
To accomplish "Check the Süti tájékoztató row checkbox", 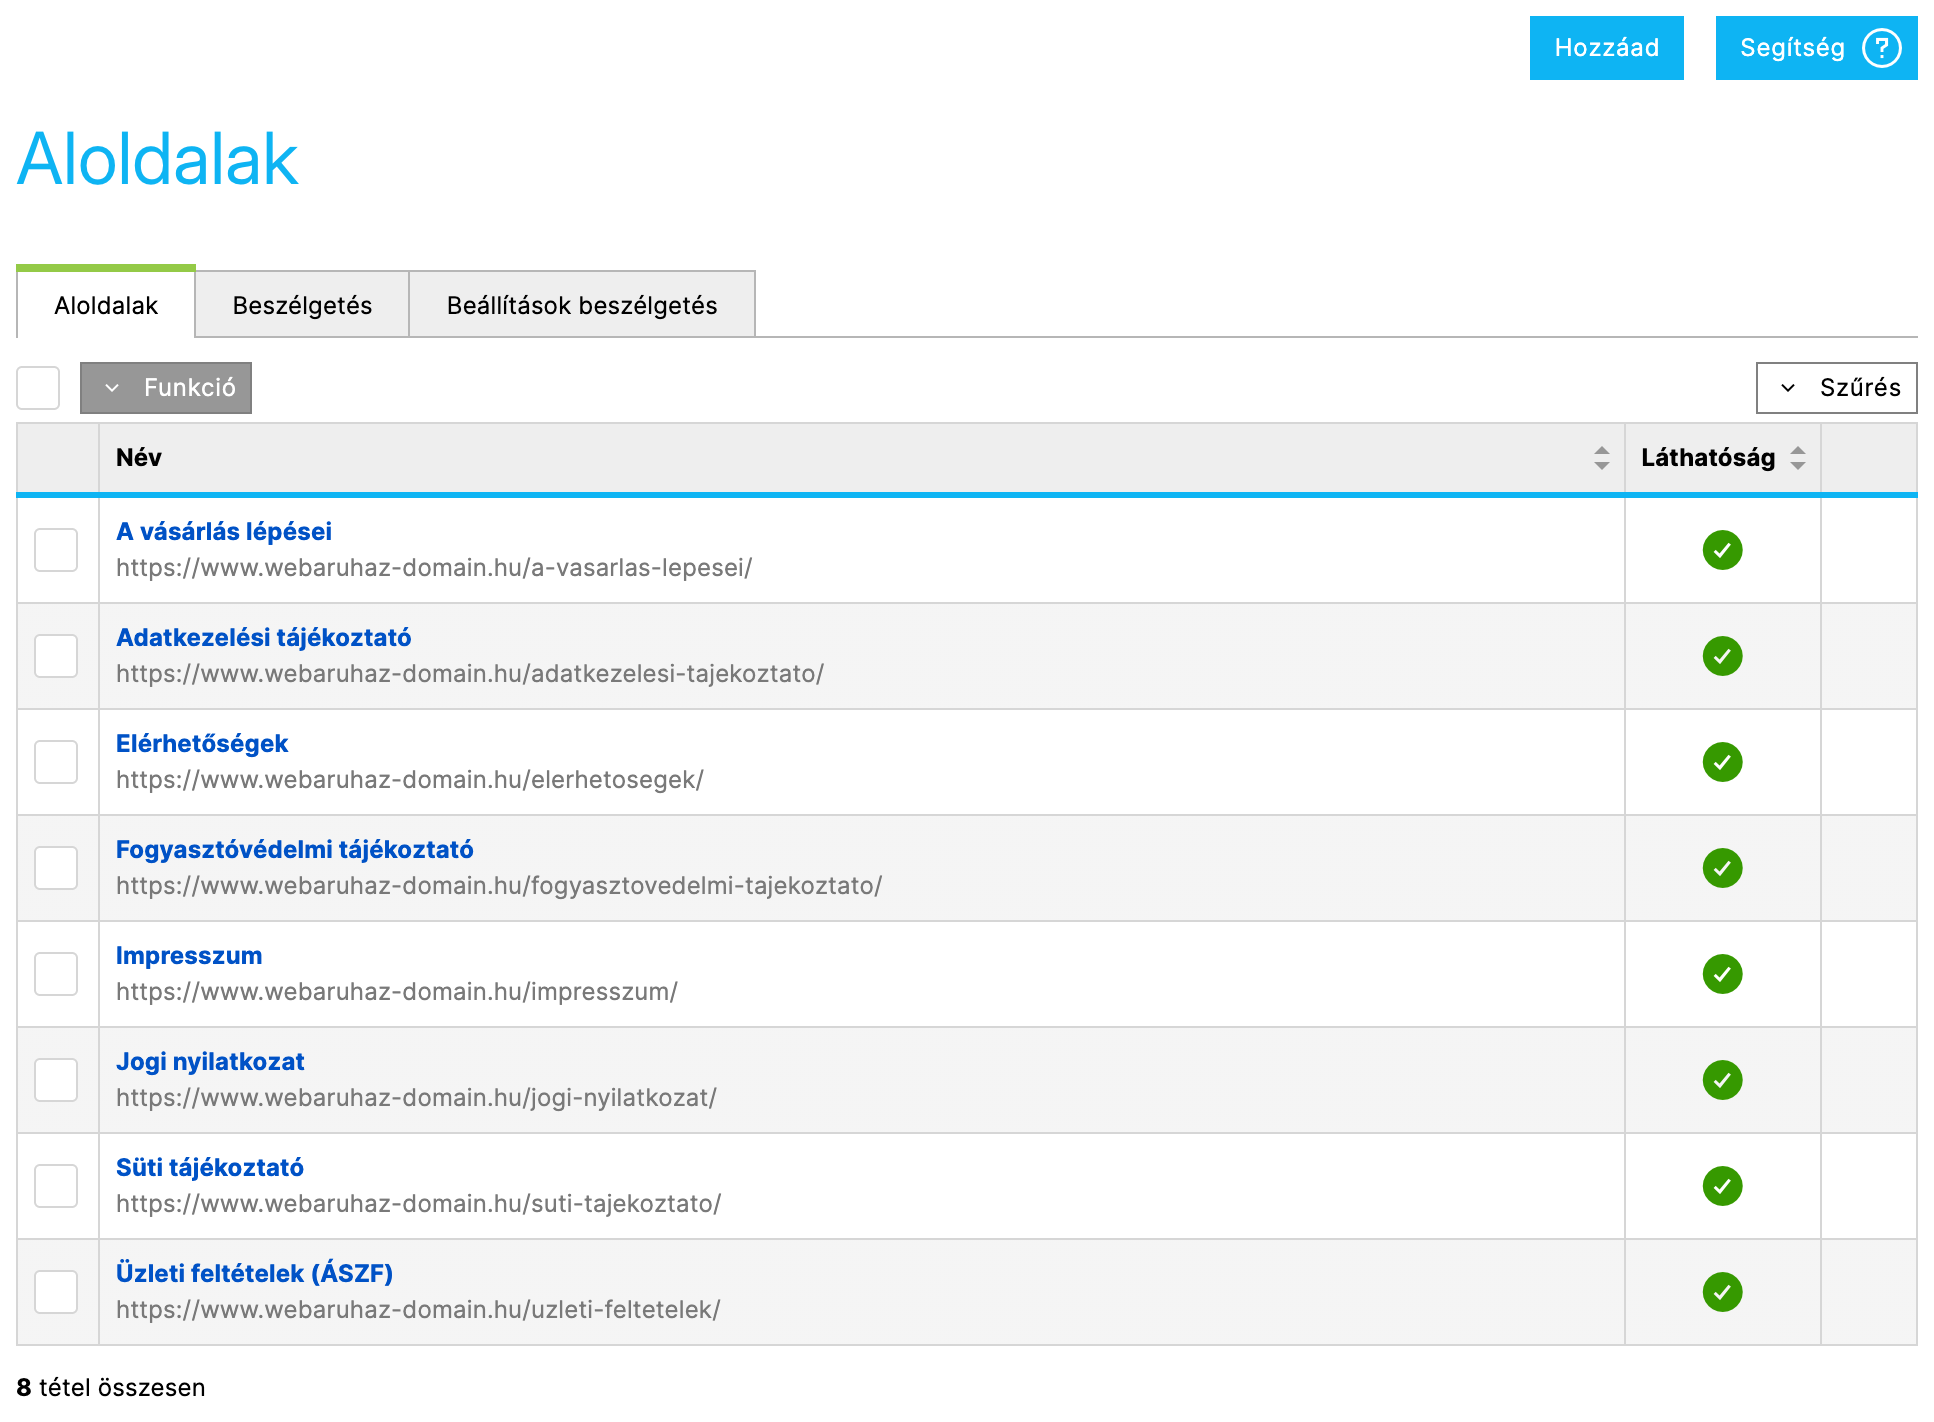I will pyautogui.click(x=56, y=1186).
